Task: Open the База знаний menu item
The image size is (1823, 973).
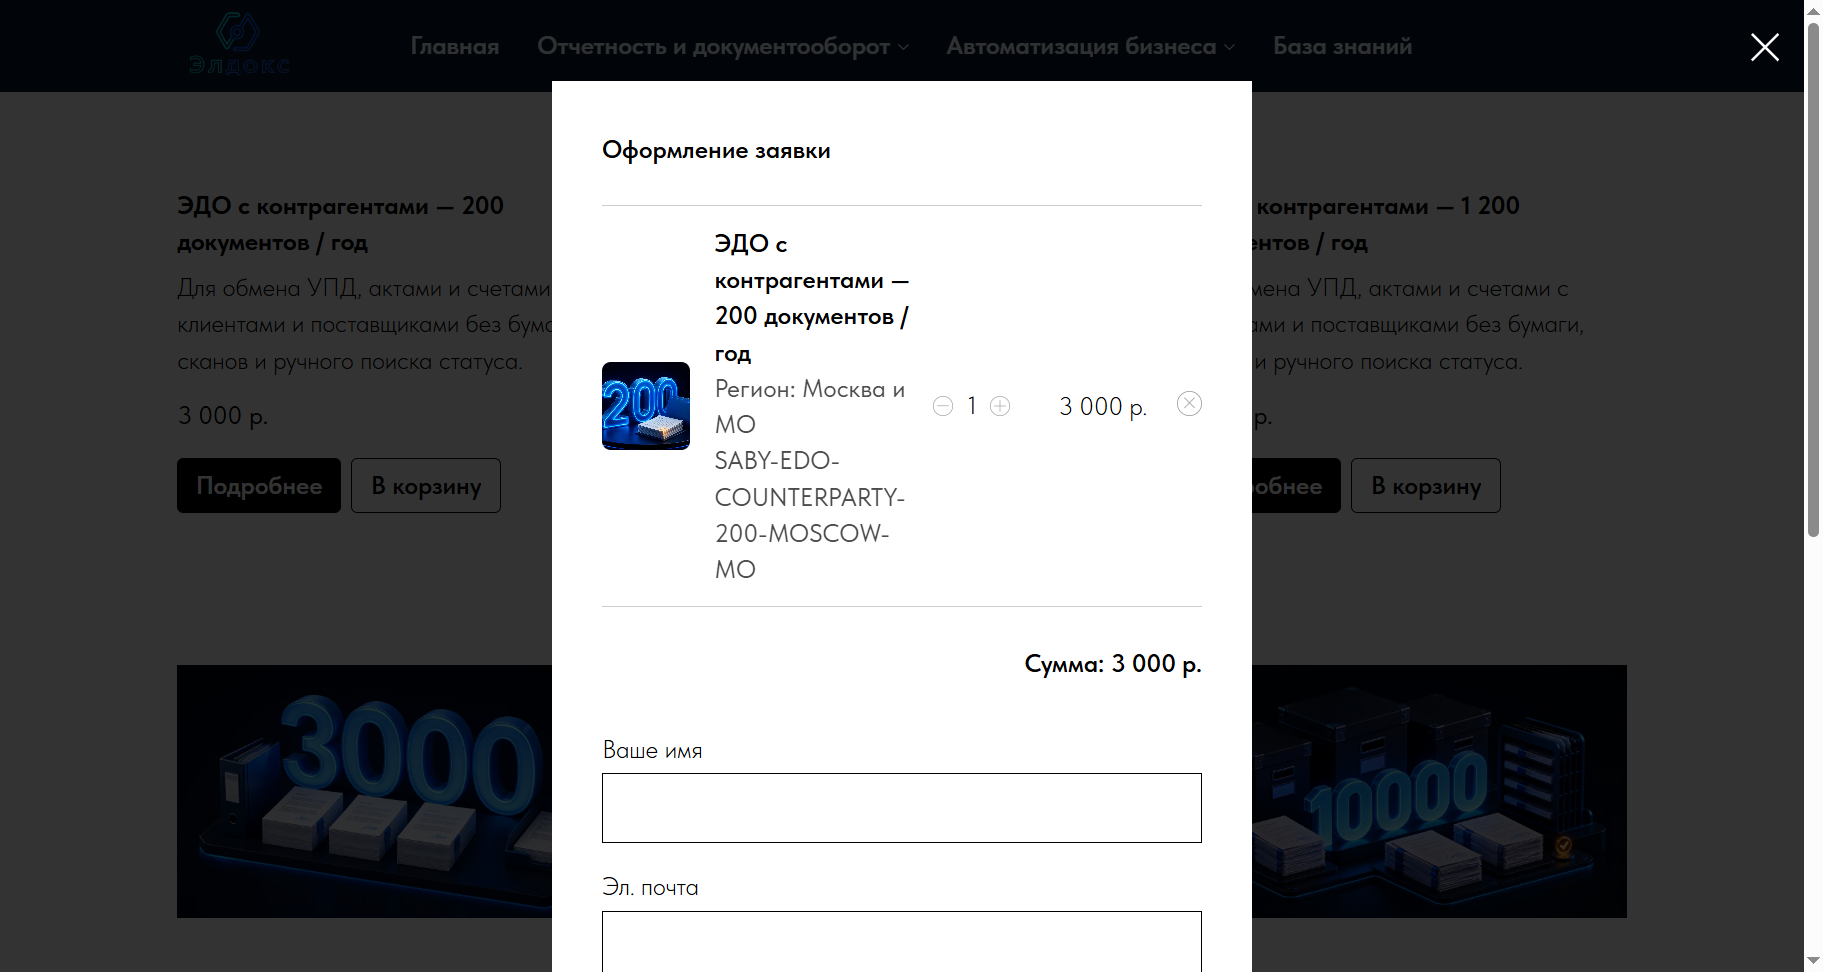Action: (x=1342, y=46)
